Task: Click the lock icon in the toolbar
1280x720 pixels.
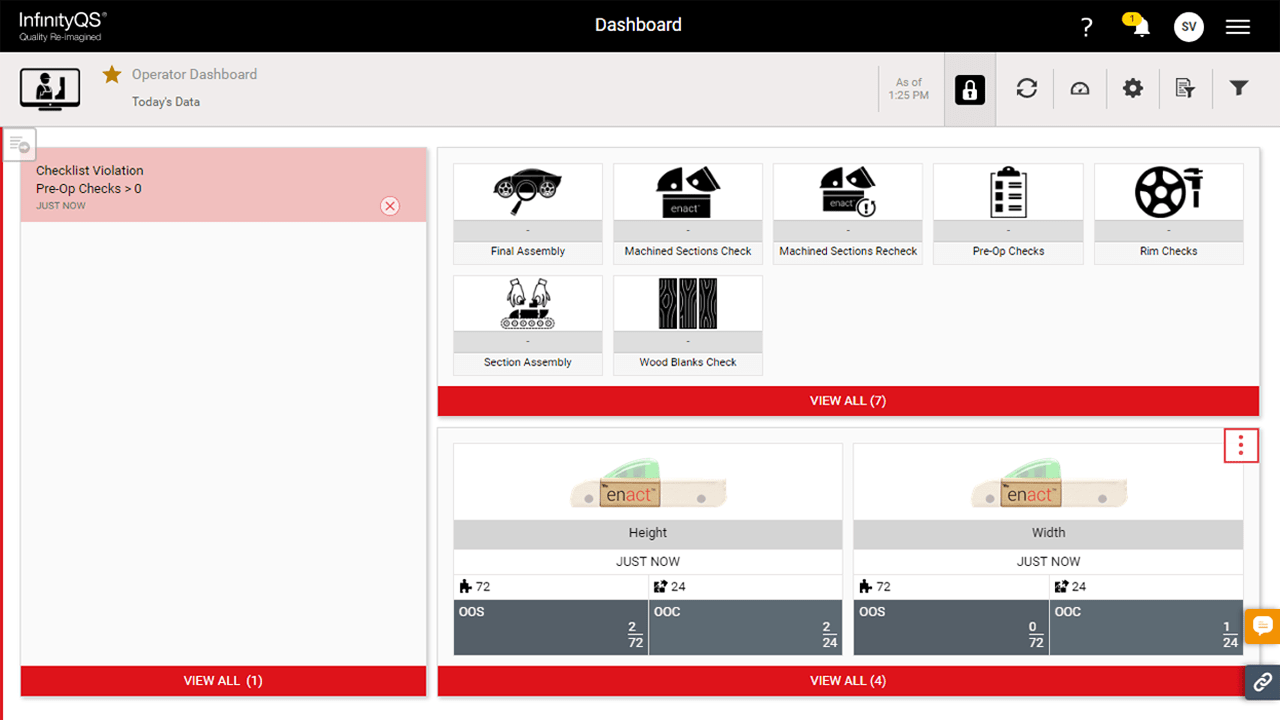Action: [968, 89]
